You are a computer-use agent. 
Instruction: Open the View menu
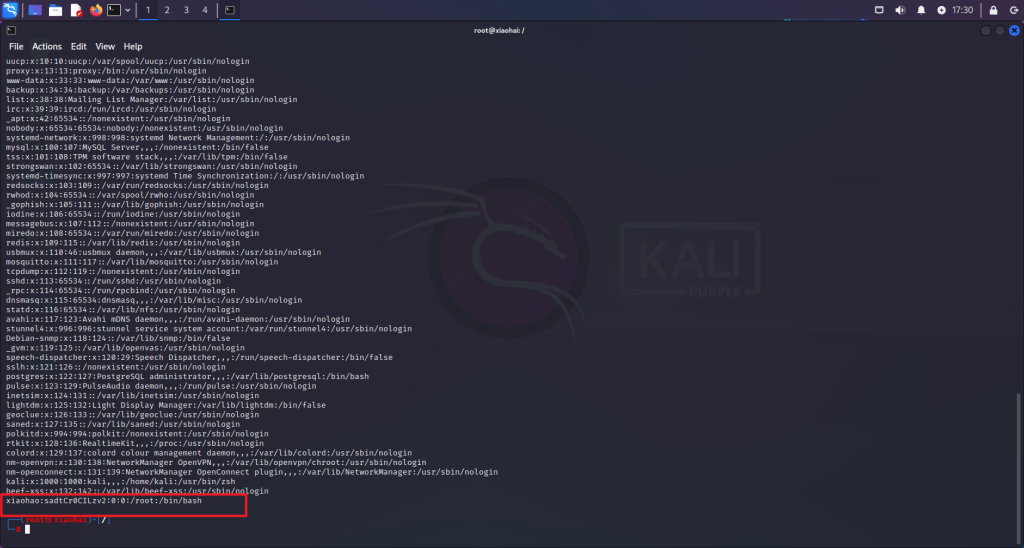pos(105,46)
